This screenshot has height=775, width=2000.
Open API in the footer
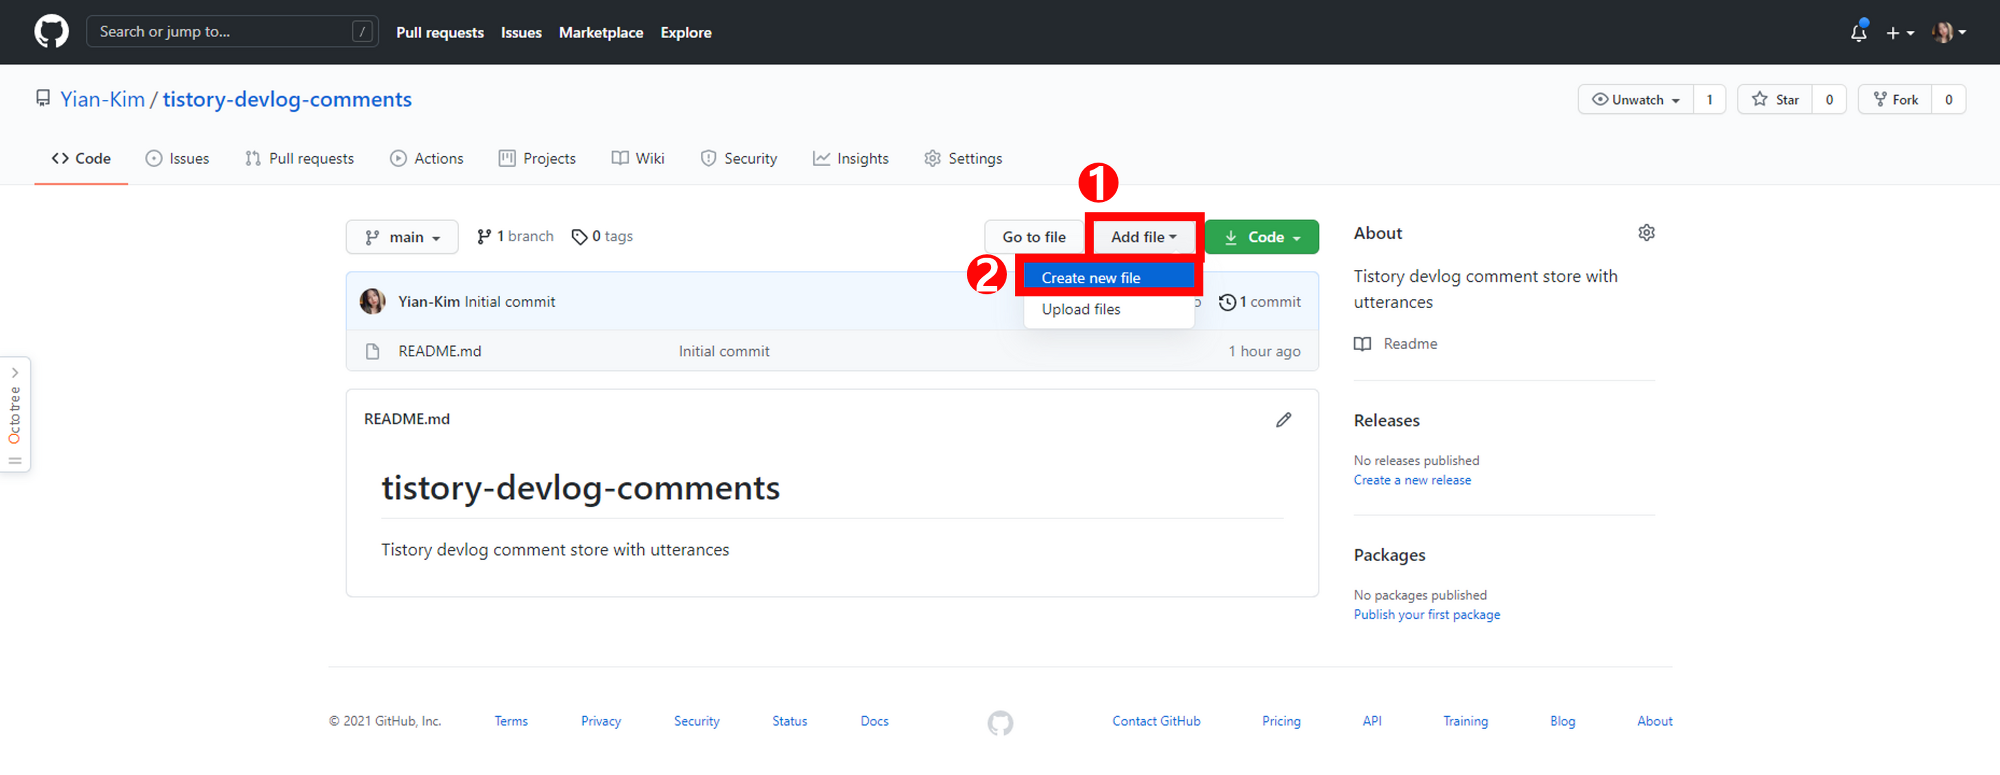[x=1372, y=721]
